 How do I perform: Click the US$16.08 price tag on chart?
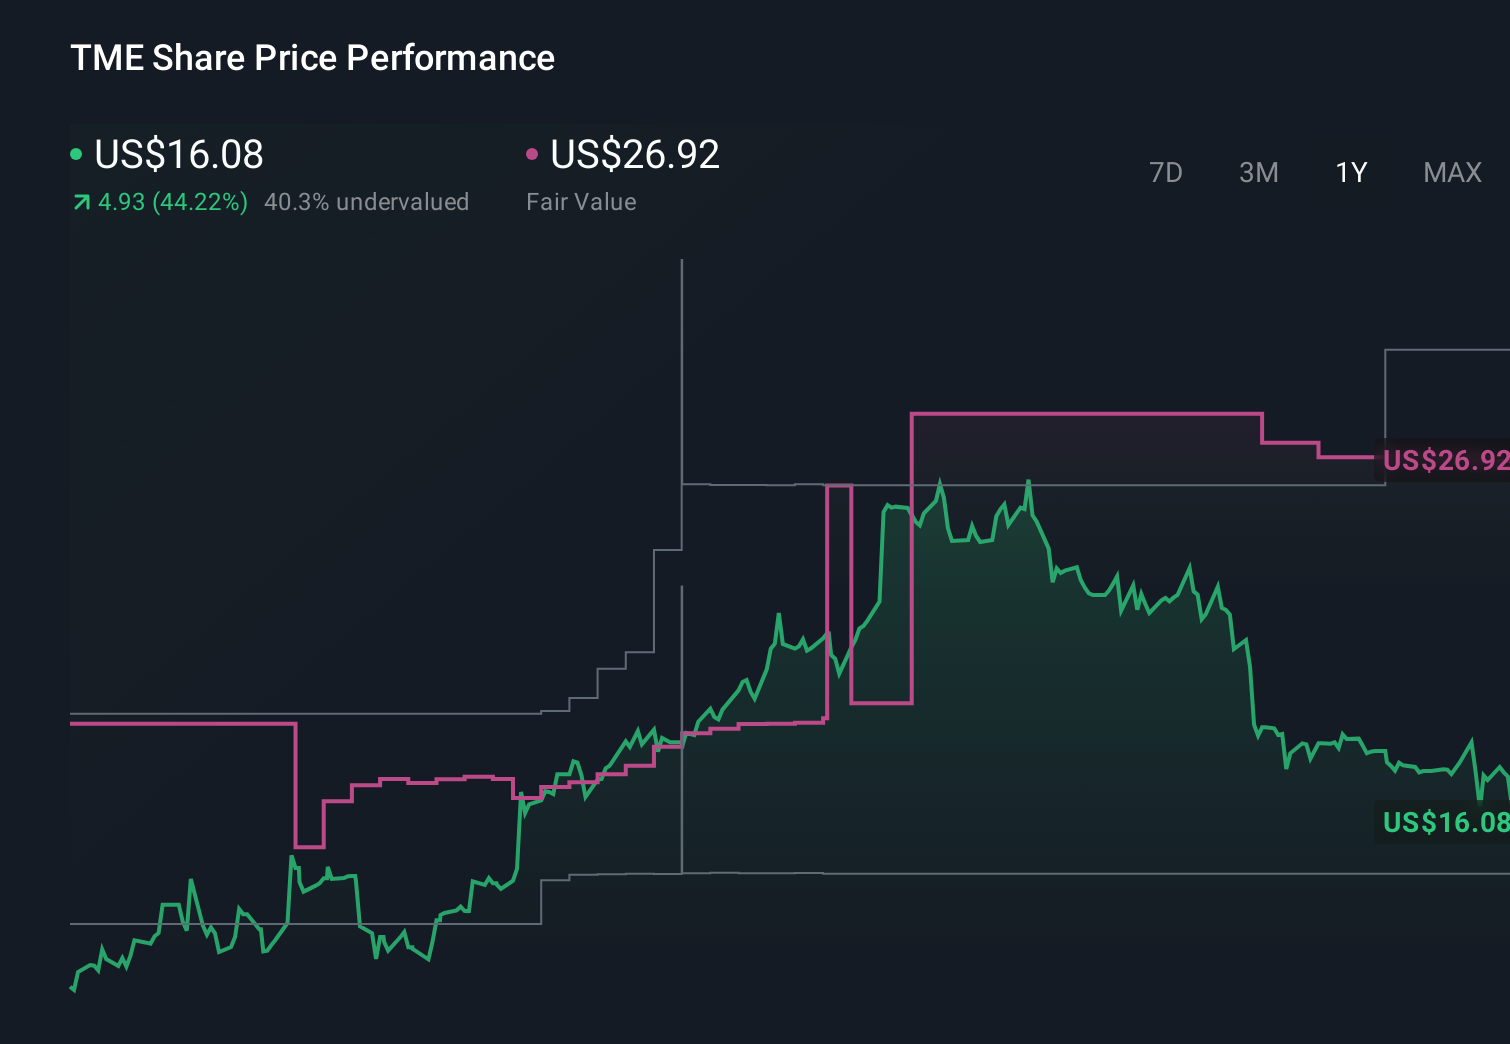pos(1444,822)
